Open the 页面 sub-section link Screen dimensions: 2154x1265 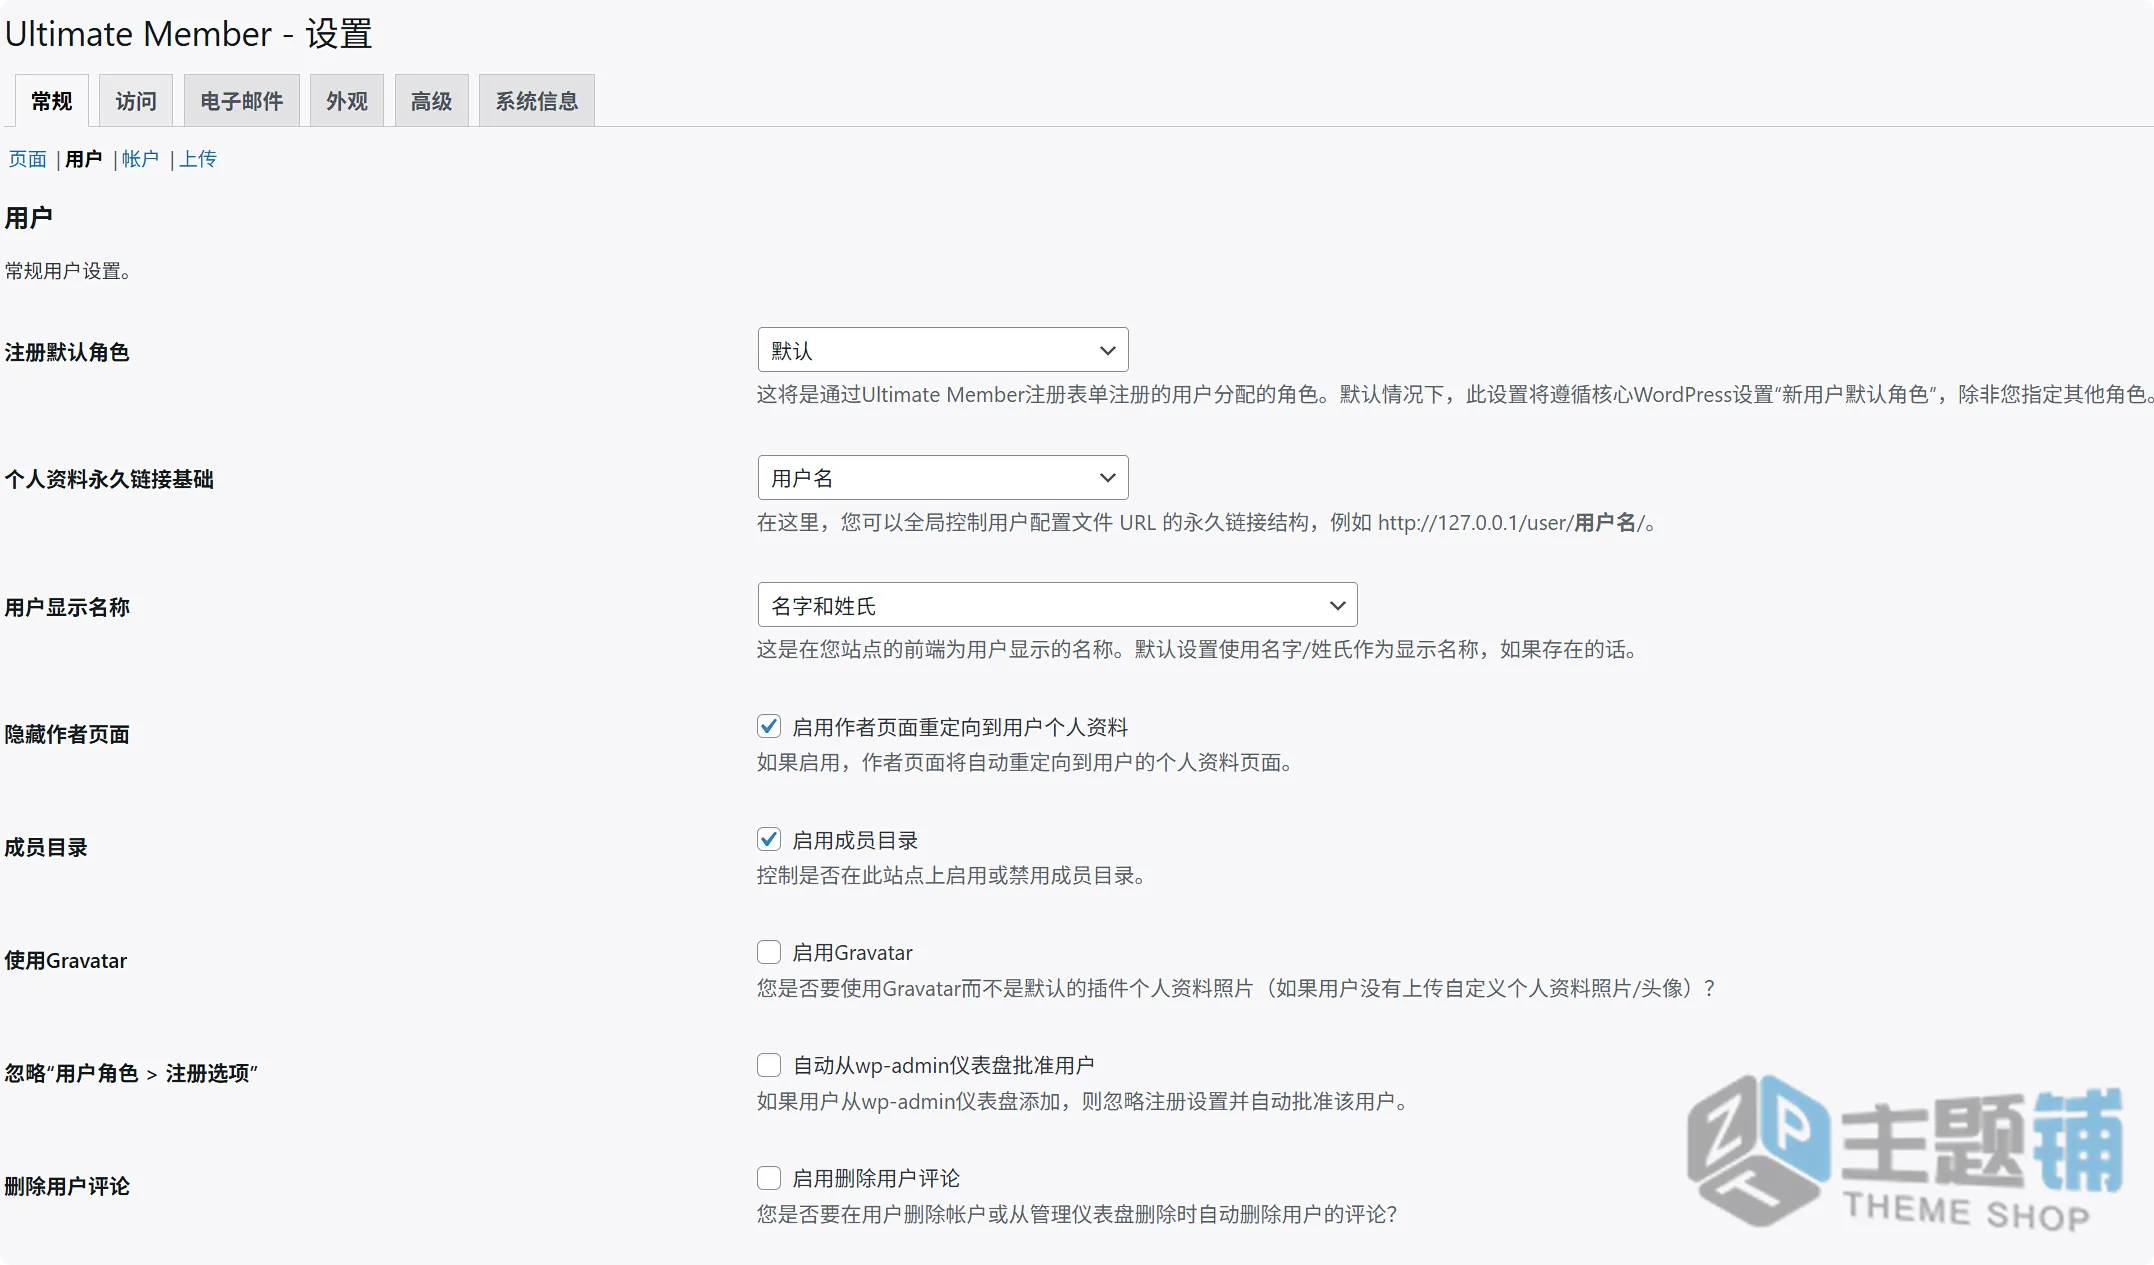click(27, 159)
